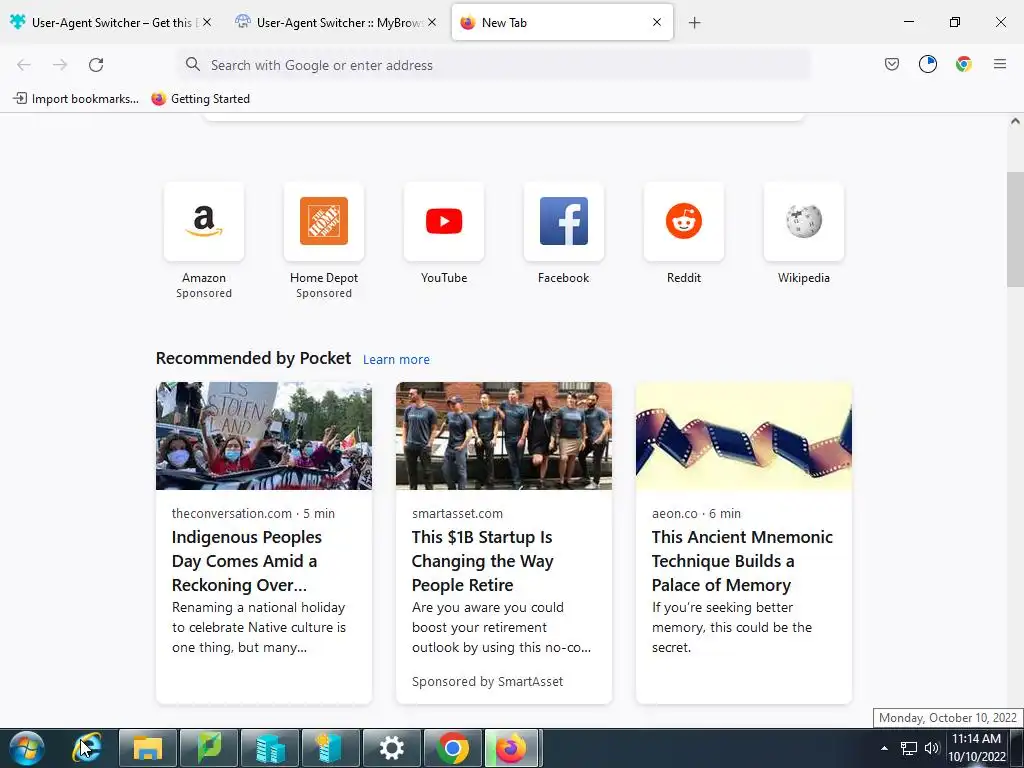Screen dimensions: 1024x768
Task: Click 'aeon.co · 6 min' source text
Action: click(696, 513)
